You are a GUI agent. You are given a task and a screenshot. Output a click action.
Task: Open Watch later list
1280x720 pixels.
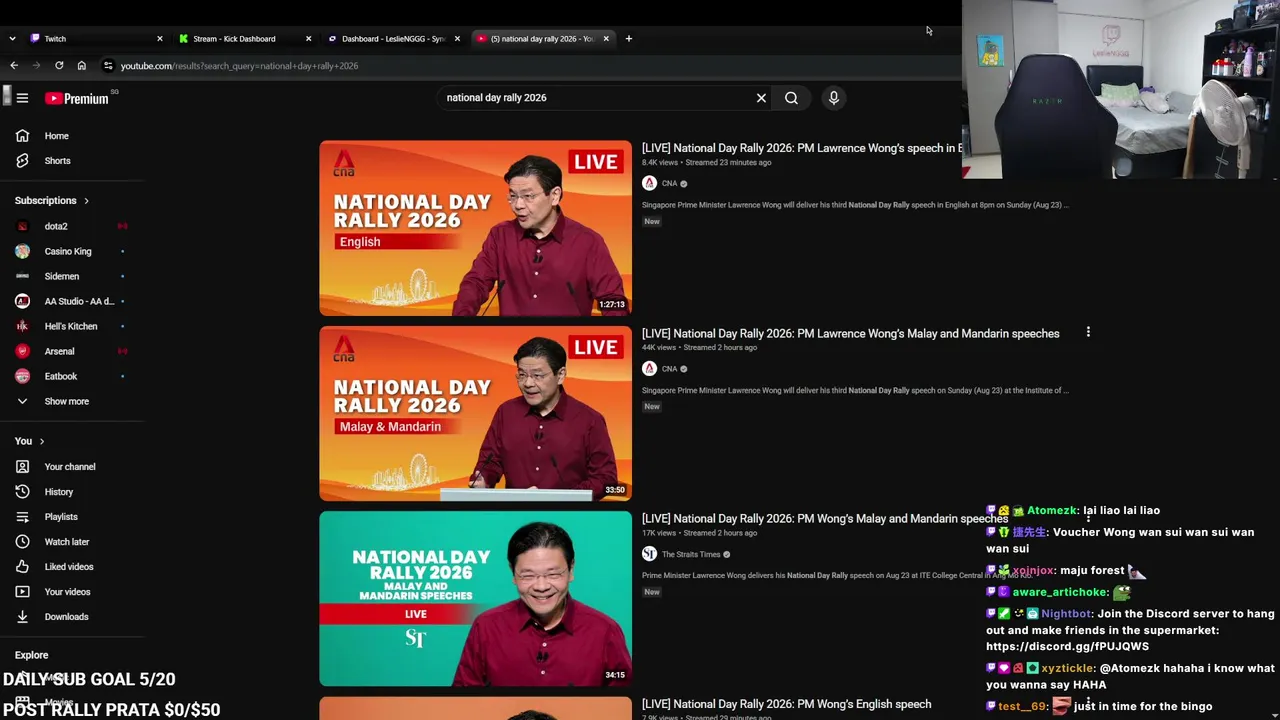[x=67, y=542]
